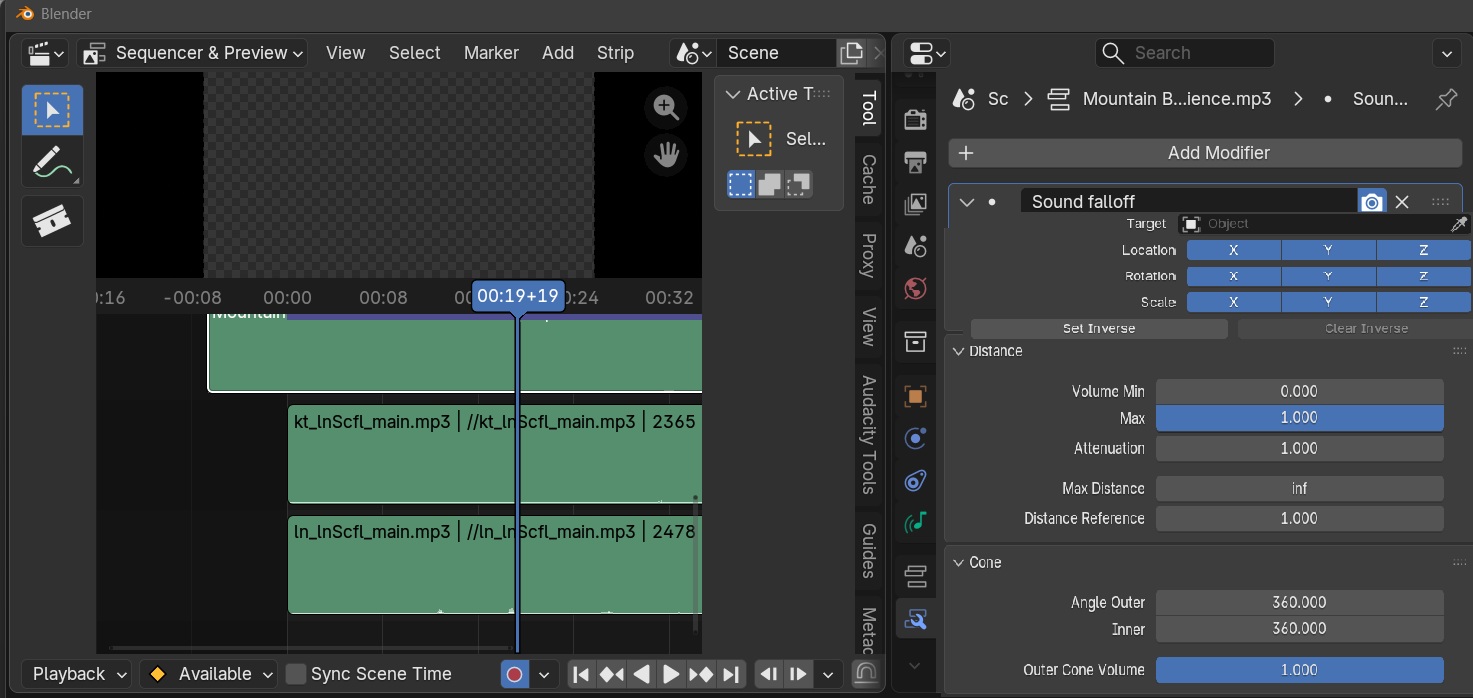Open the Strip properties tab icon
Viewport: 1473px width, 698px height.
(915, 576)
